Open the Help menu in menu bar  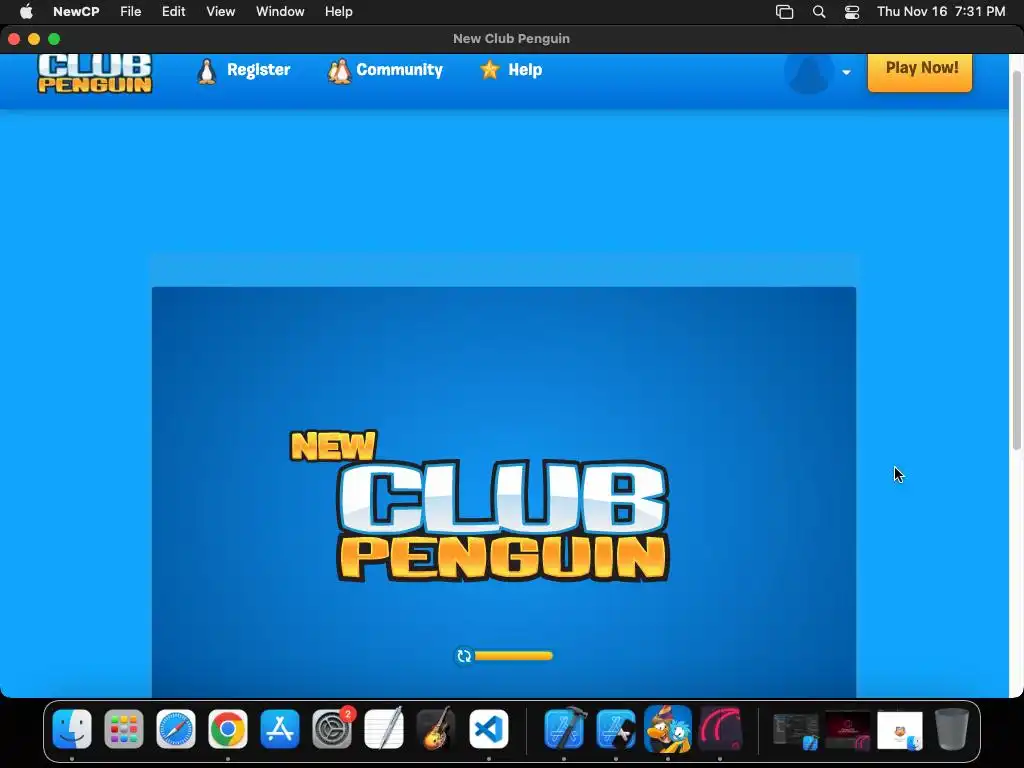pos(339,12)
